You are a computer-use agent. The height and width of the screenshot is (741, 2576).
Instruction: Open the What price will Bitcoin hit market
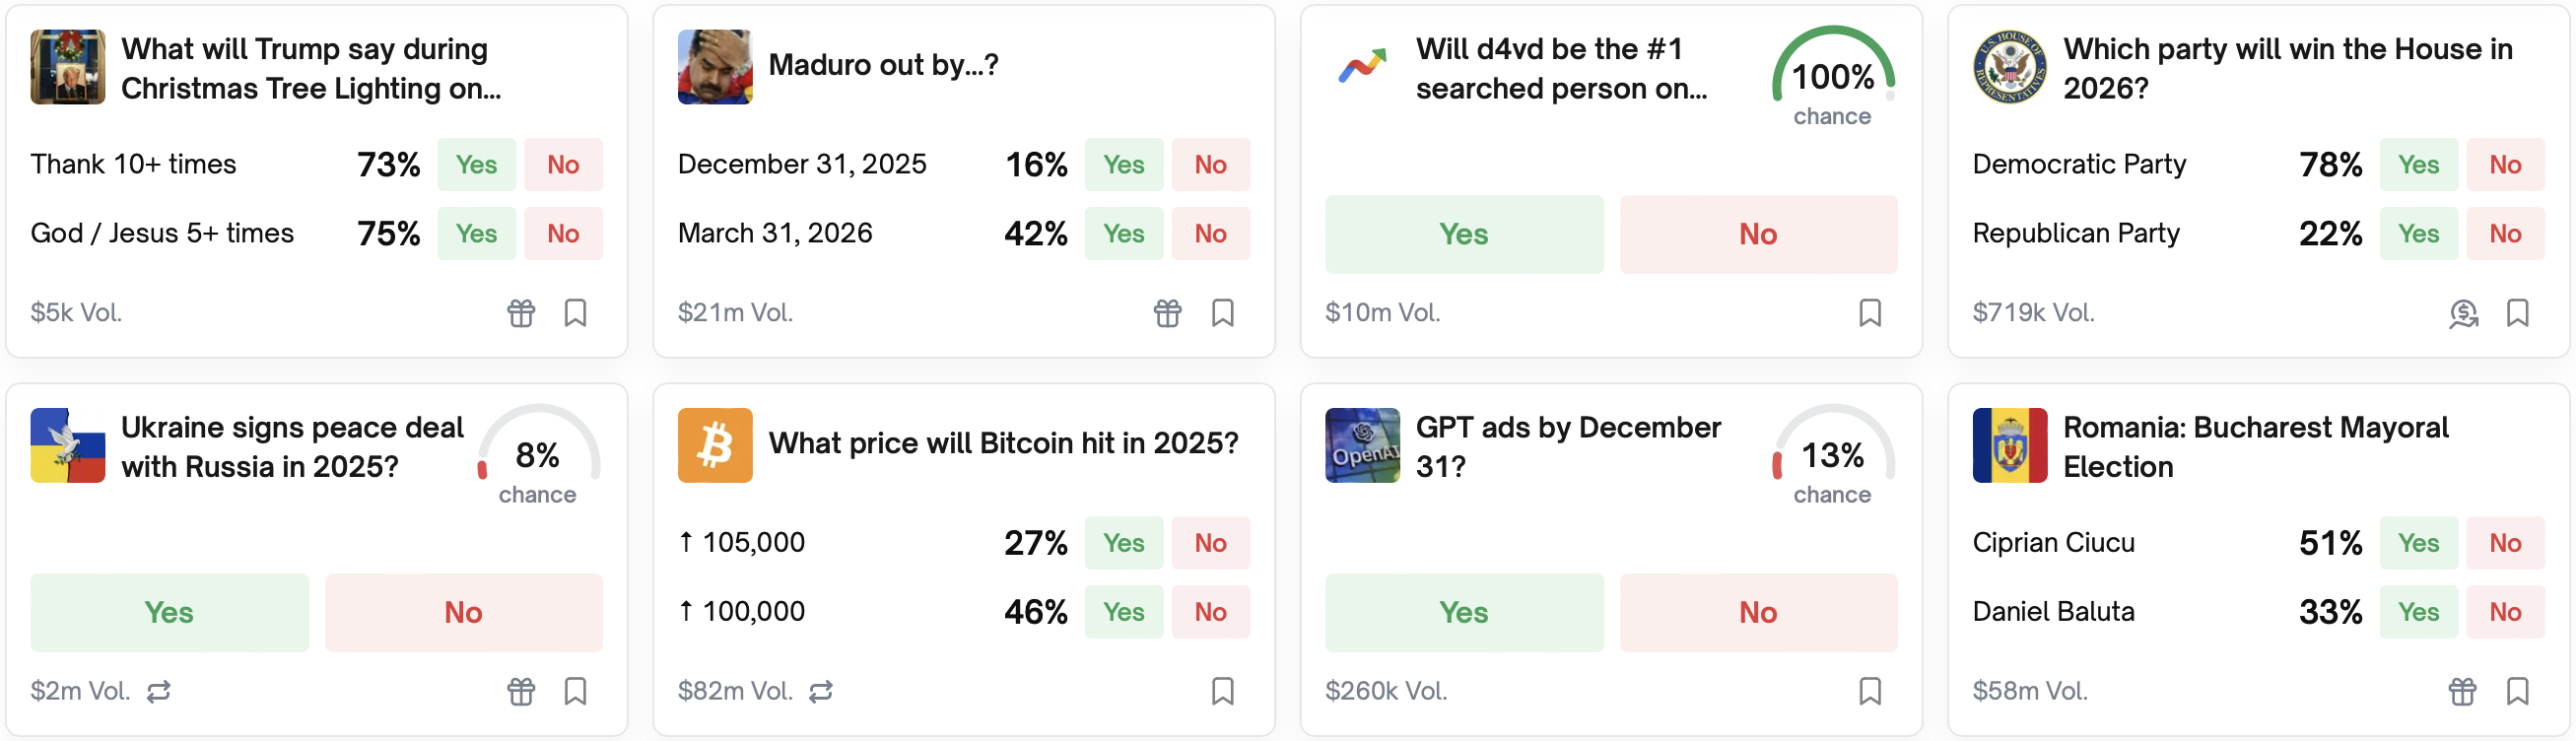(x=1003, y=443)
